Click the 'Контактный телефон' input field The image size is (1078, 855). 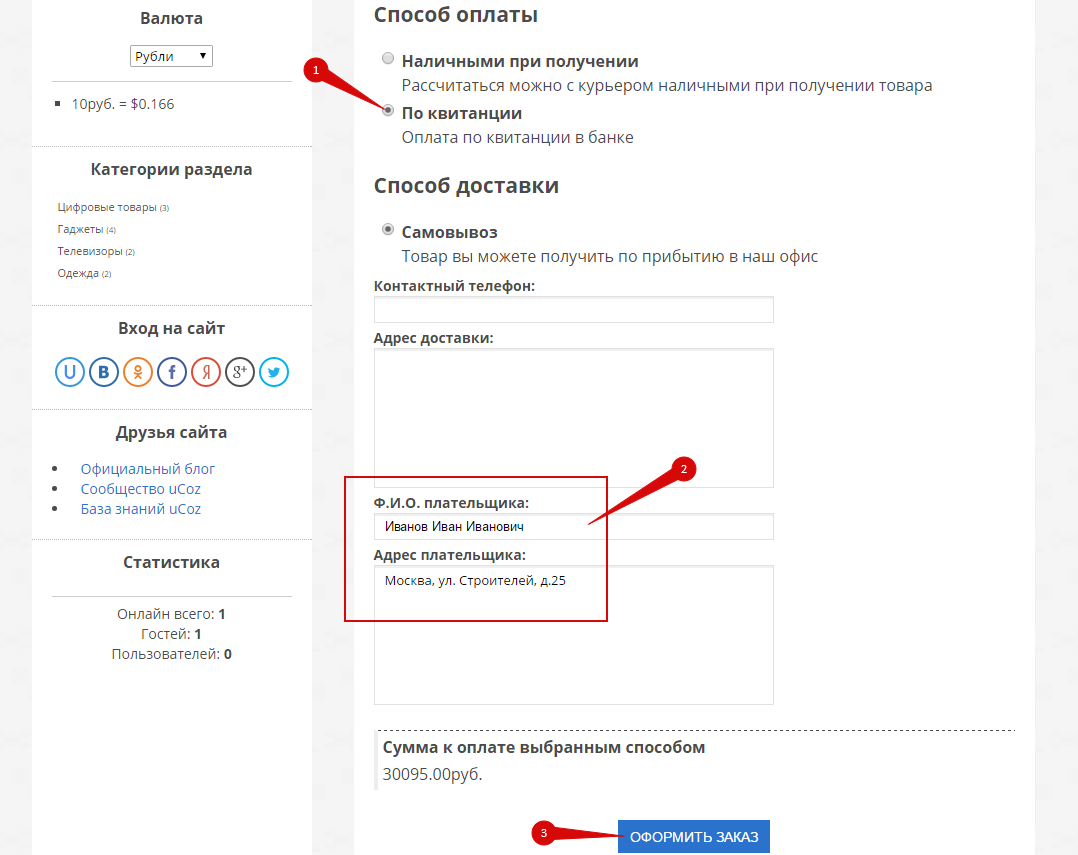(x=573, y=310)
